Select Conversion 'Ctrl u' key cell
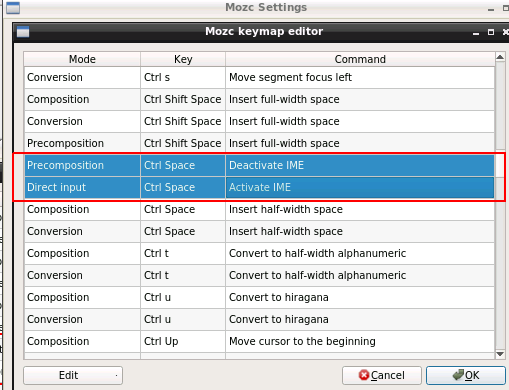 coord(183,319)
